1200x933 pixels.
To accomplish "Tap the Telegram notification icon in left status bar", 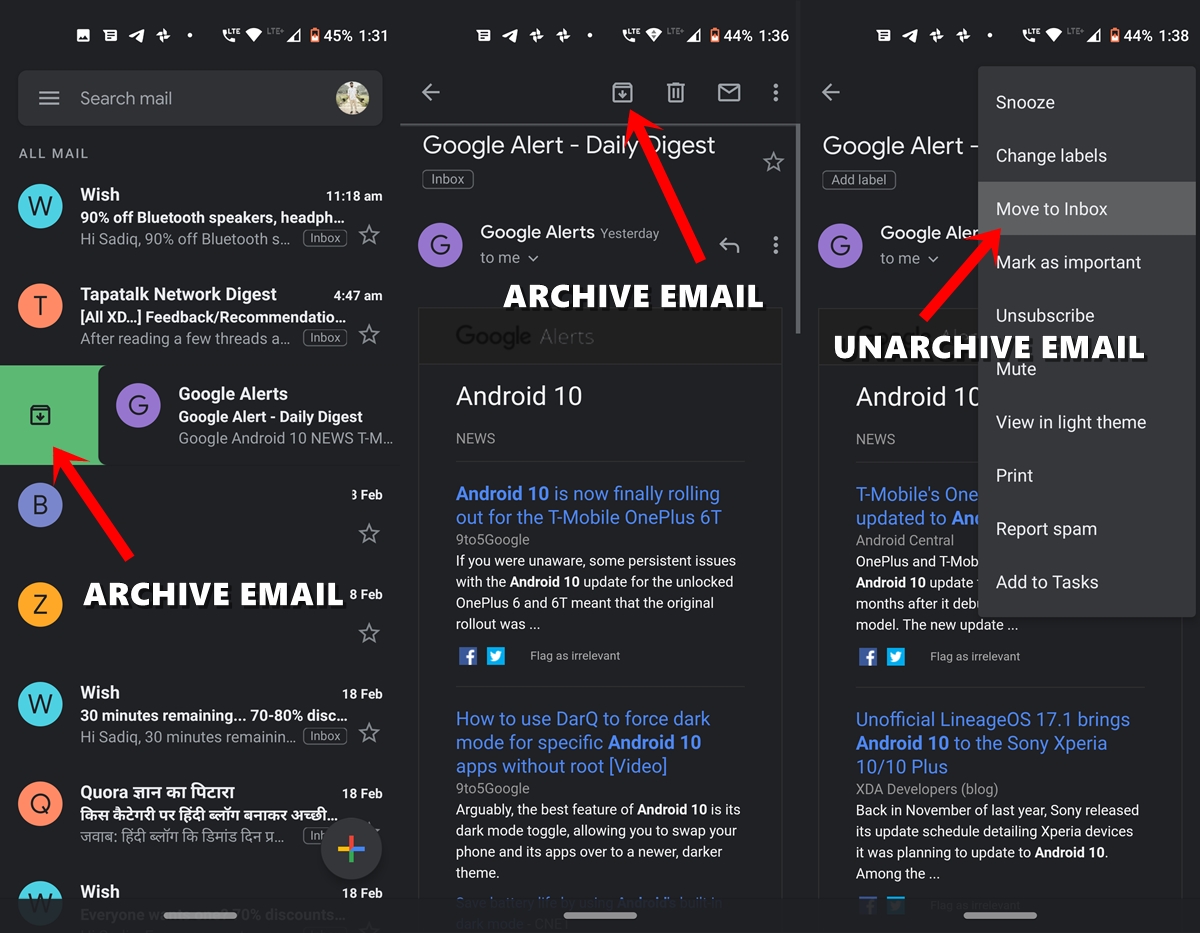I will coord(136,35).
